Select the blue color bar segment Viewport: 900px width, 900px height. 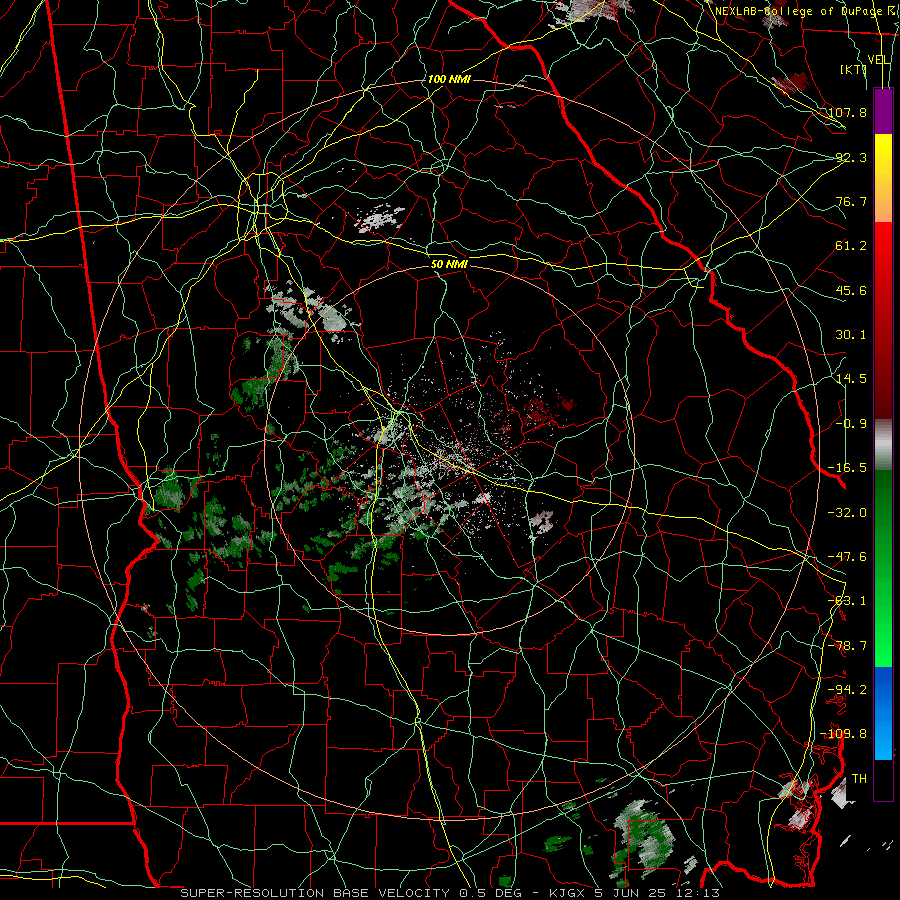tap(883, 713)
